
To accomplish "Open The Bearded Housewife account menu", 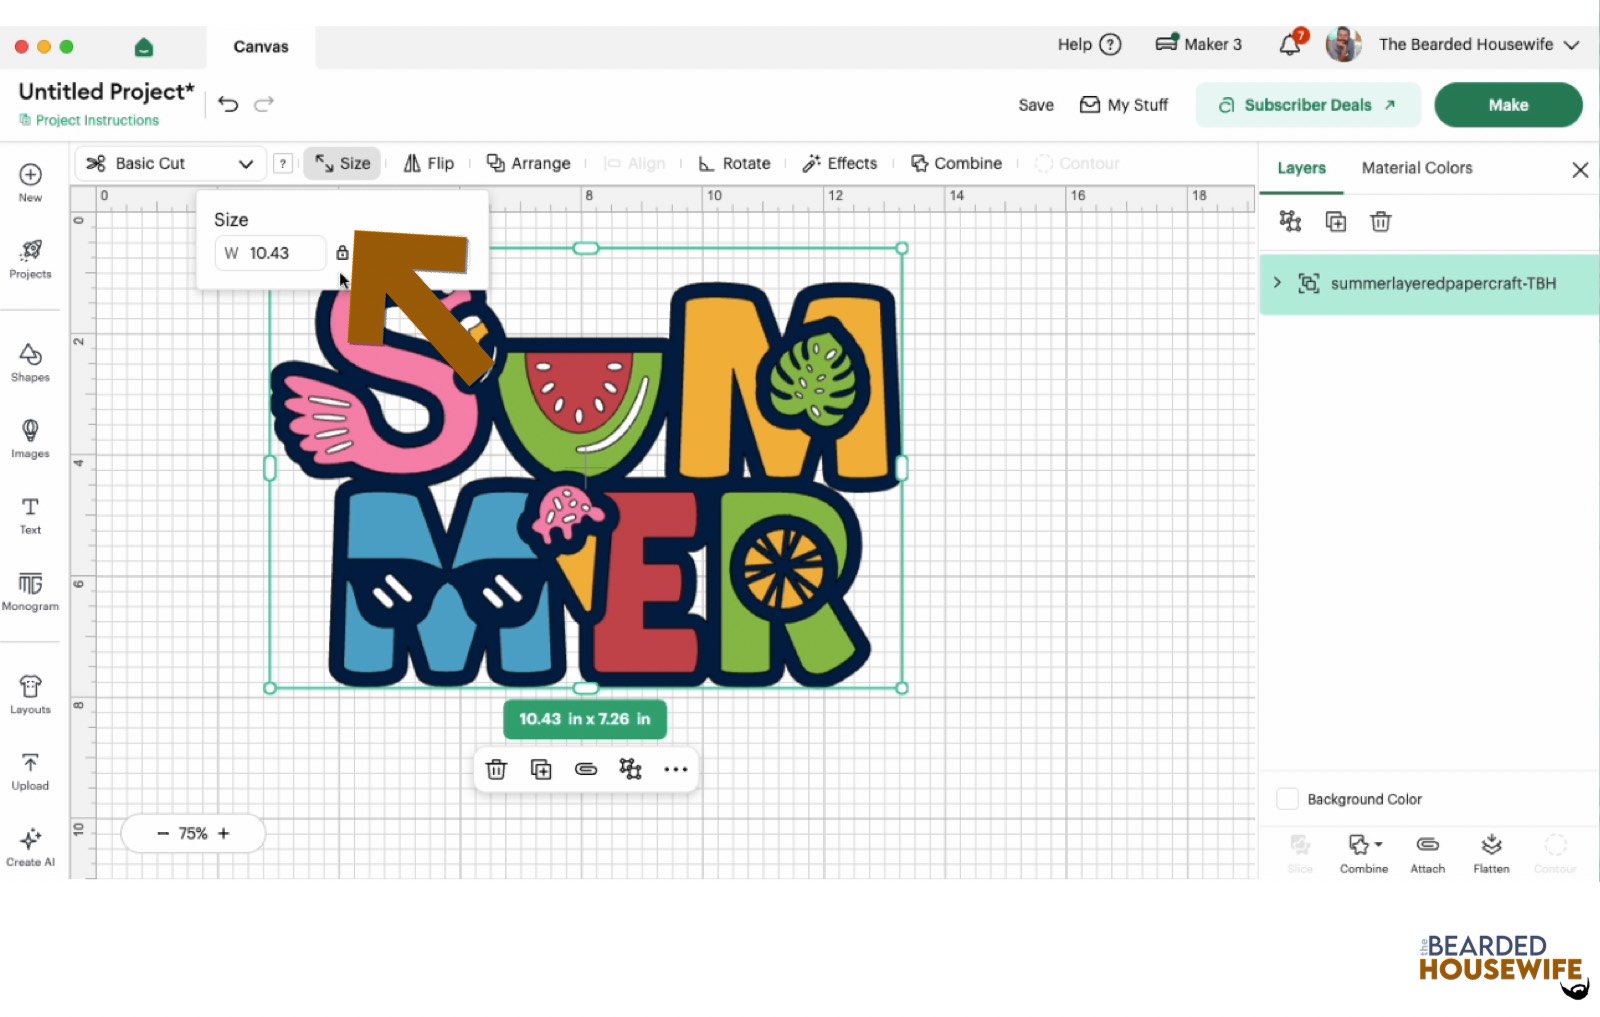I will click(1479, 44).
